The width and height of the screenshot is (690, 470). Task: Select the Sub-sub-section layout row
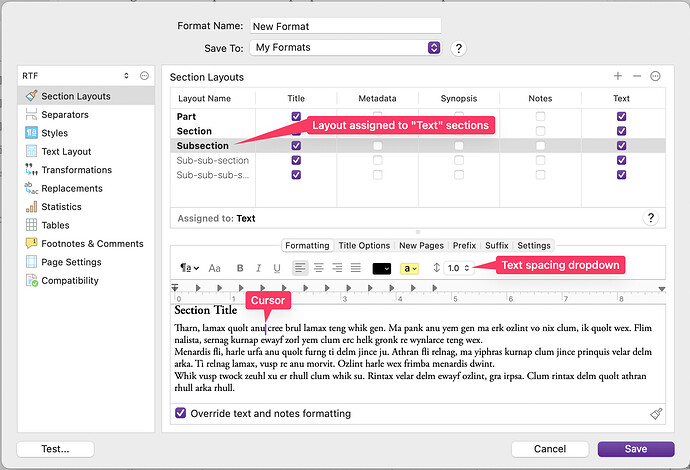click(418, 160)
